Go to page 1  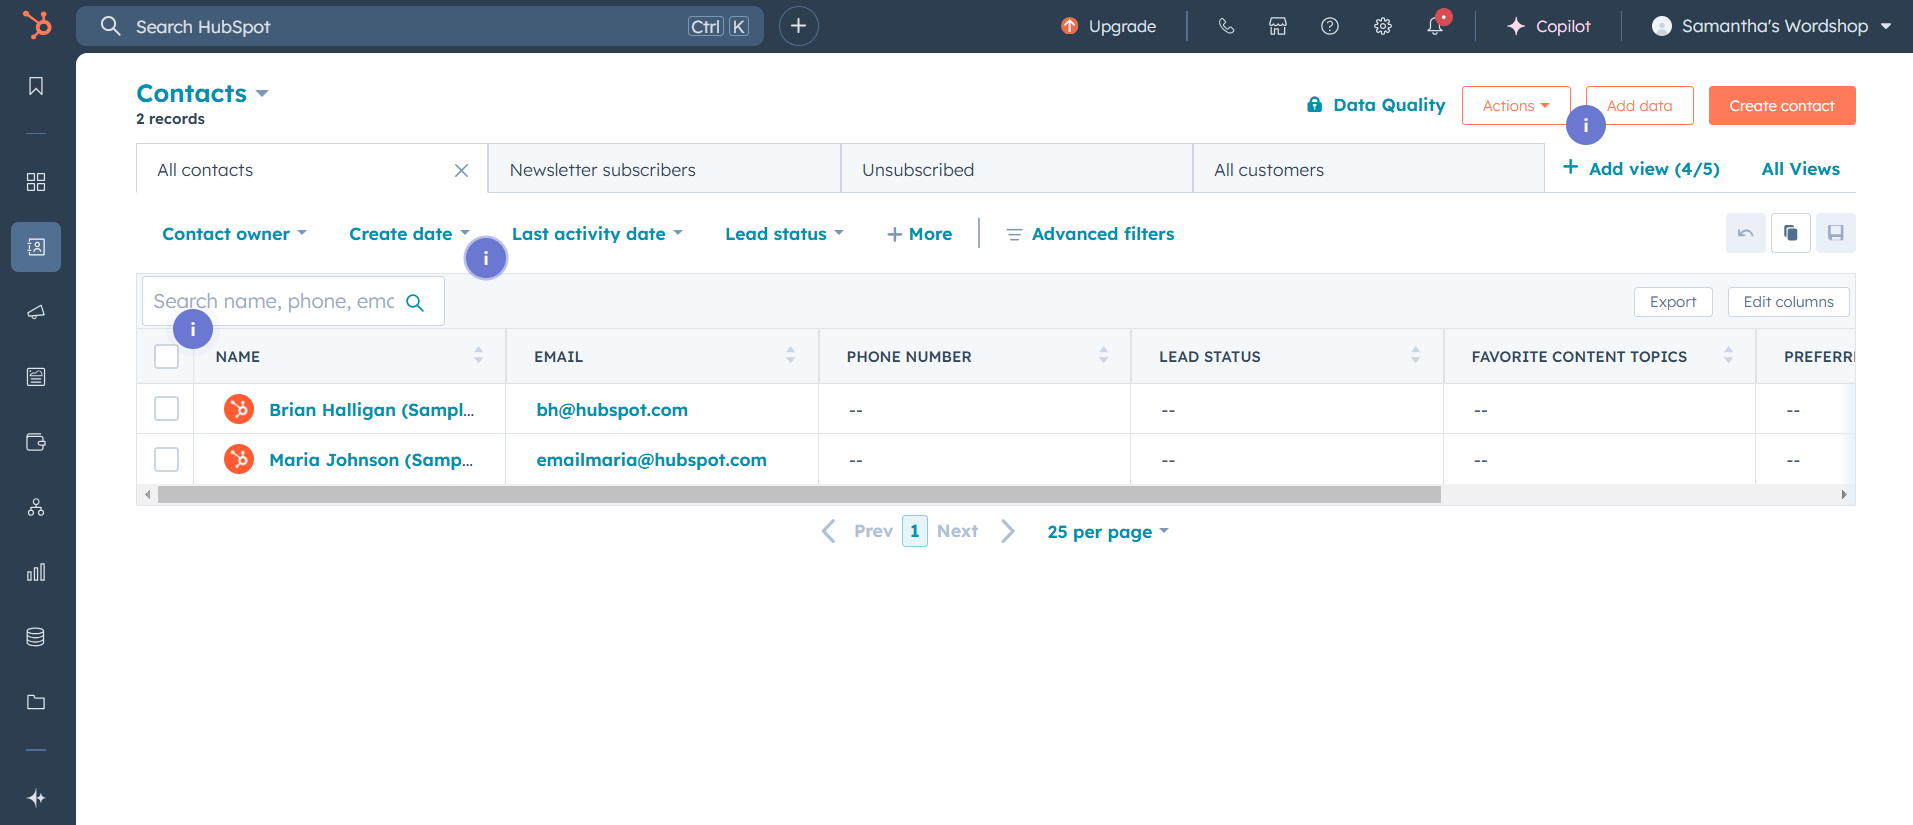(914, 531)
